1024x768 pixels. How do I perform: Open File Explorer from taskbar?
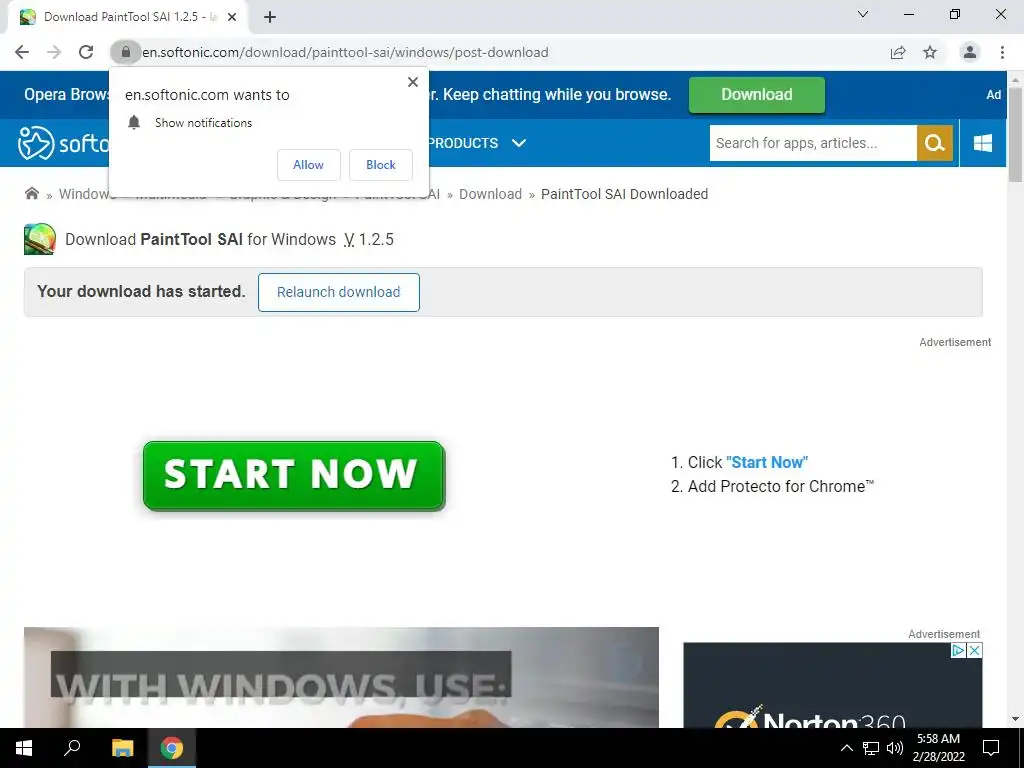tap(122, 748)
